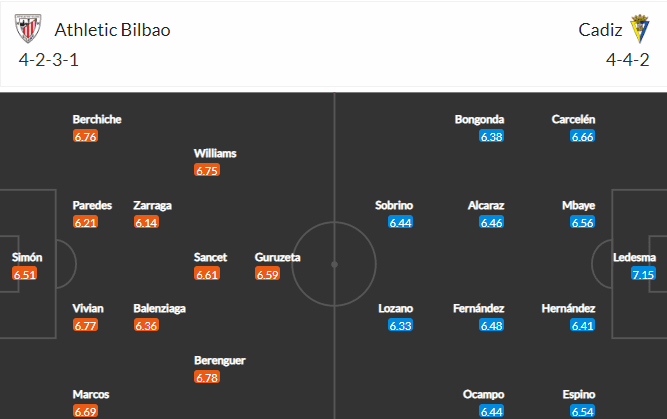Select Berenguer's 6.78 rating badge
Viewport: 667px width, 419px height.
(207, 377)
